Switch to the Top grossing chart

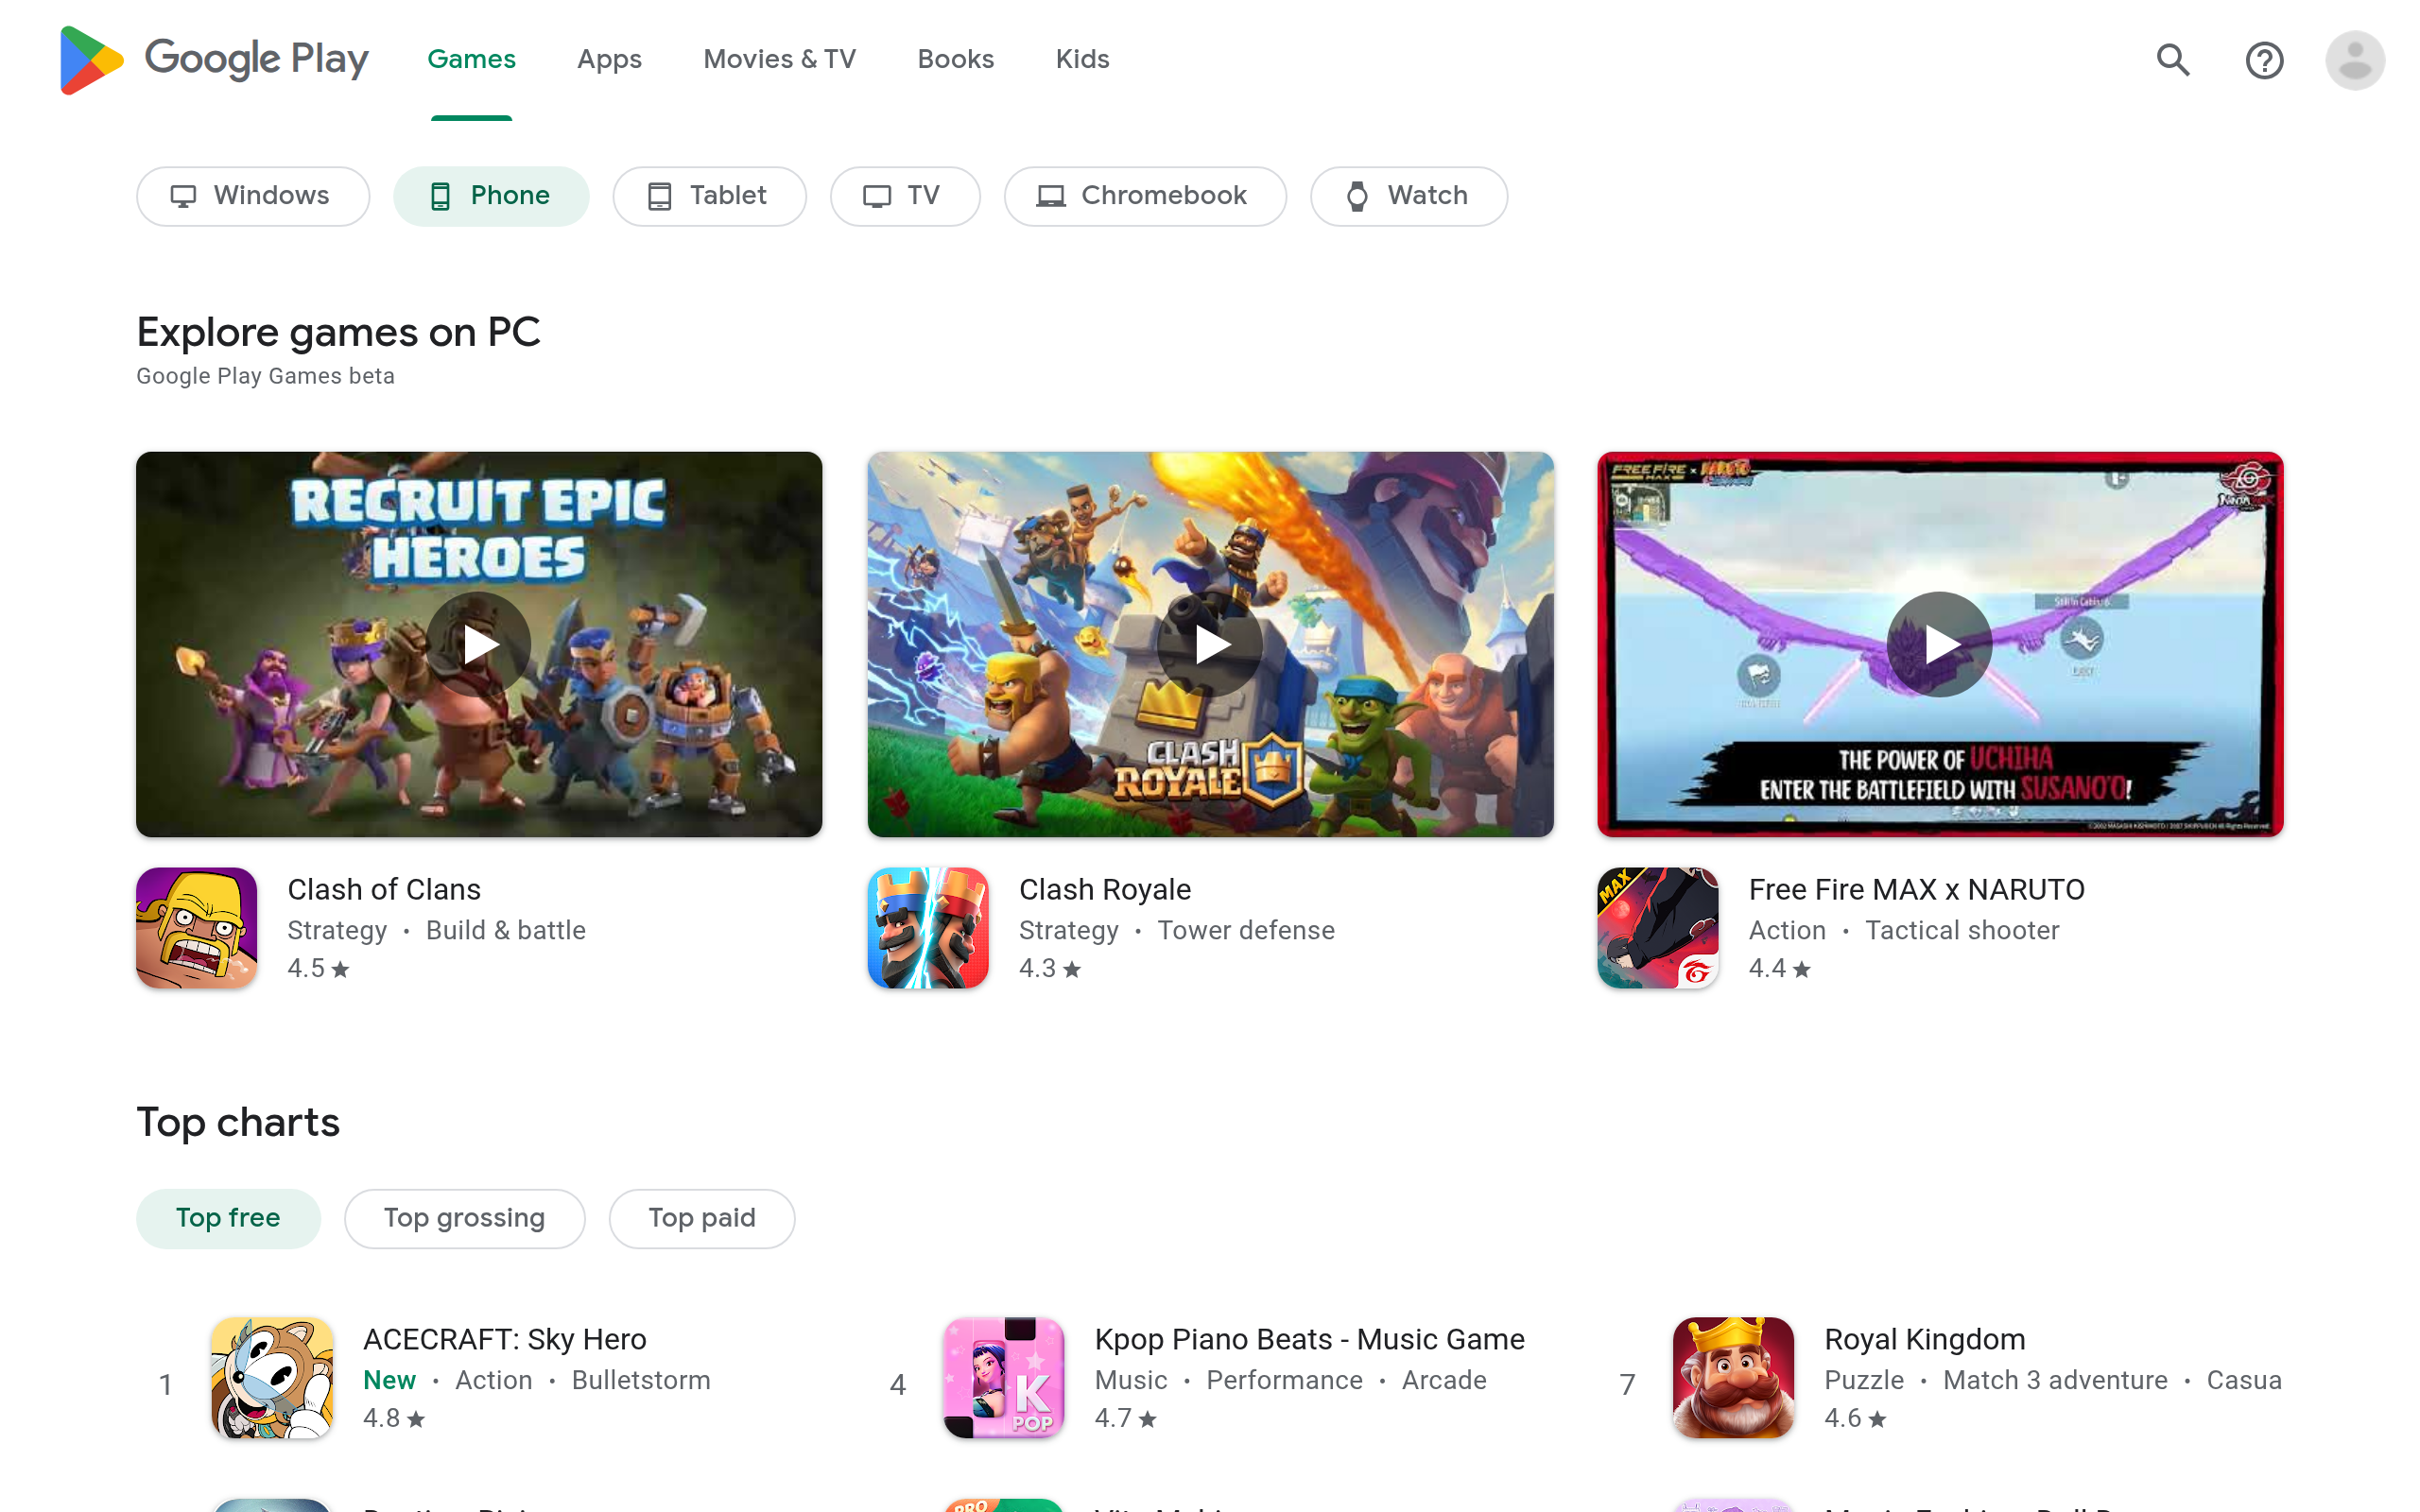coord(465,1218)
